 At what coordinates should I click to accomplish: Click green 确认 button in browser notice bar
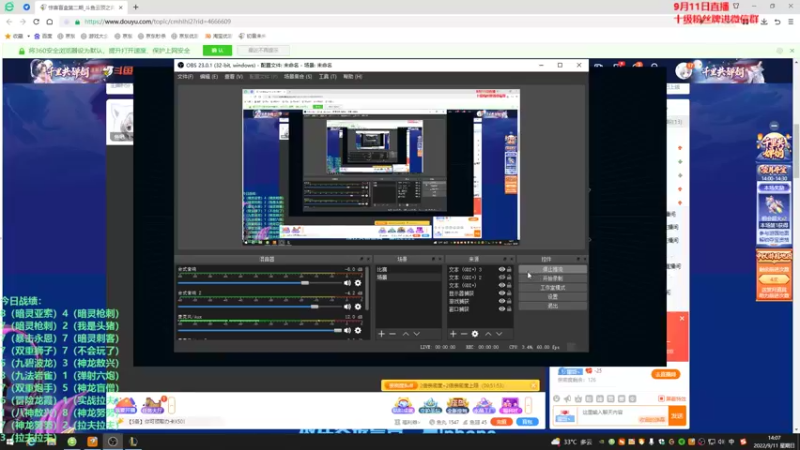pyautogui.click(x=217, y=51)
